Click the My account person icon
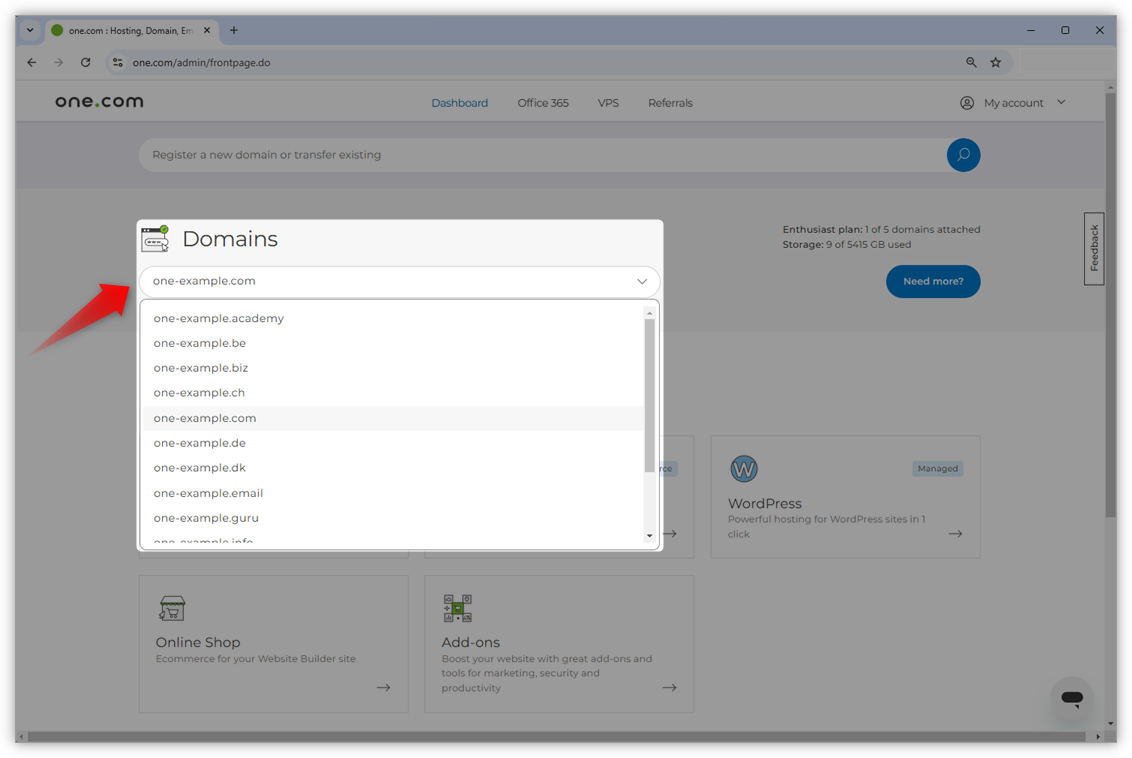 tap(966, 102)
